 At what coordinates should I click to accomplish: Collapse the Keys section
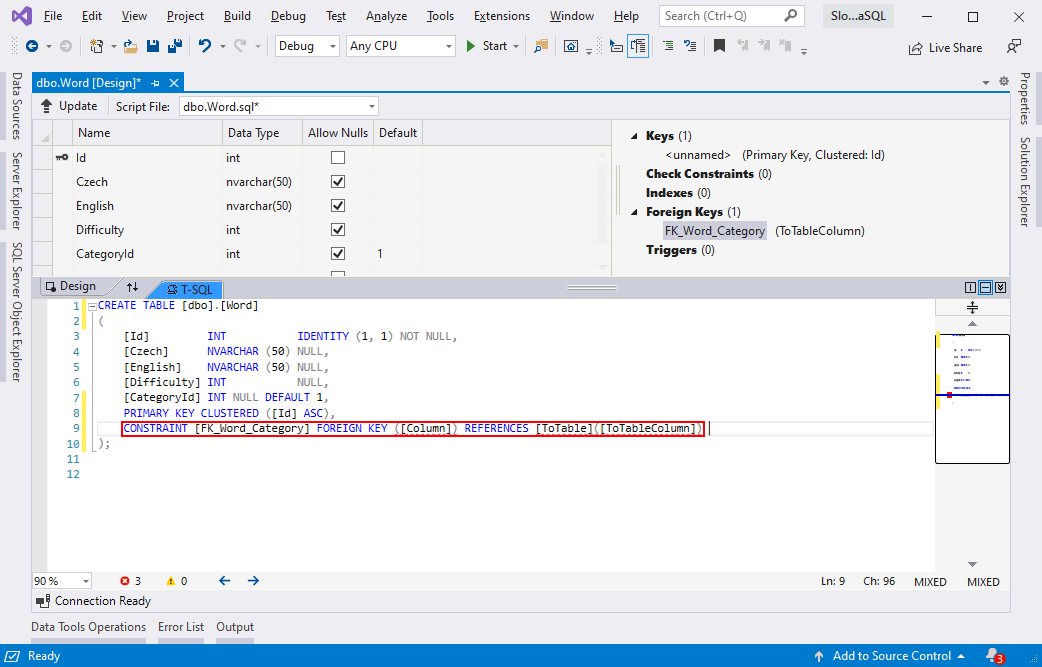[635, 136]
